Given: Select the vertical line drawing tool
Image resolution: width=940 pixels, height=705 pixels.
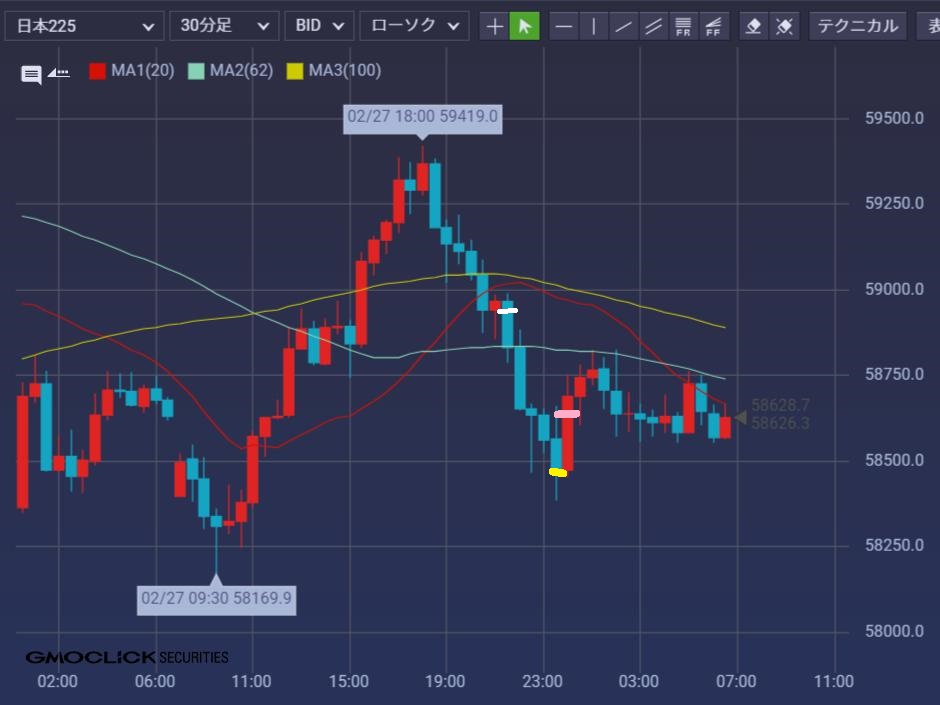Looking at the screenshot, I should pyautogui.click(x=594, y=26).
